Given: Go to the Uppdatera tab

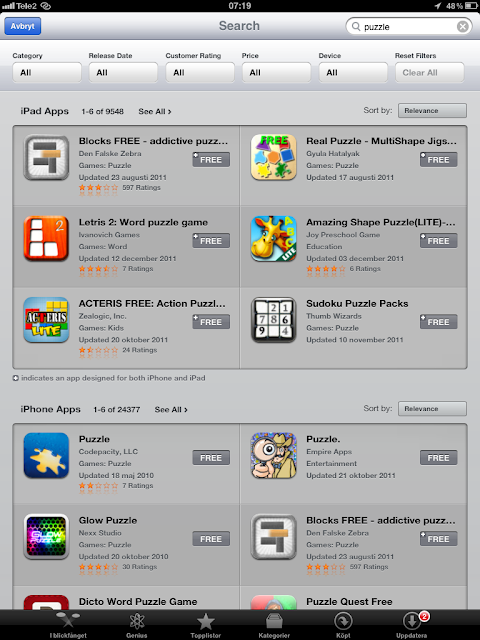Looking at the screenshot, I should click(x=411, y=625).
